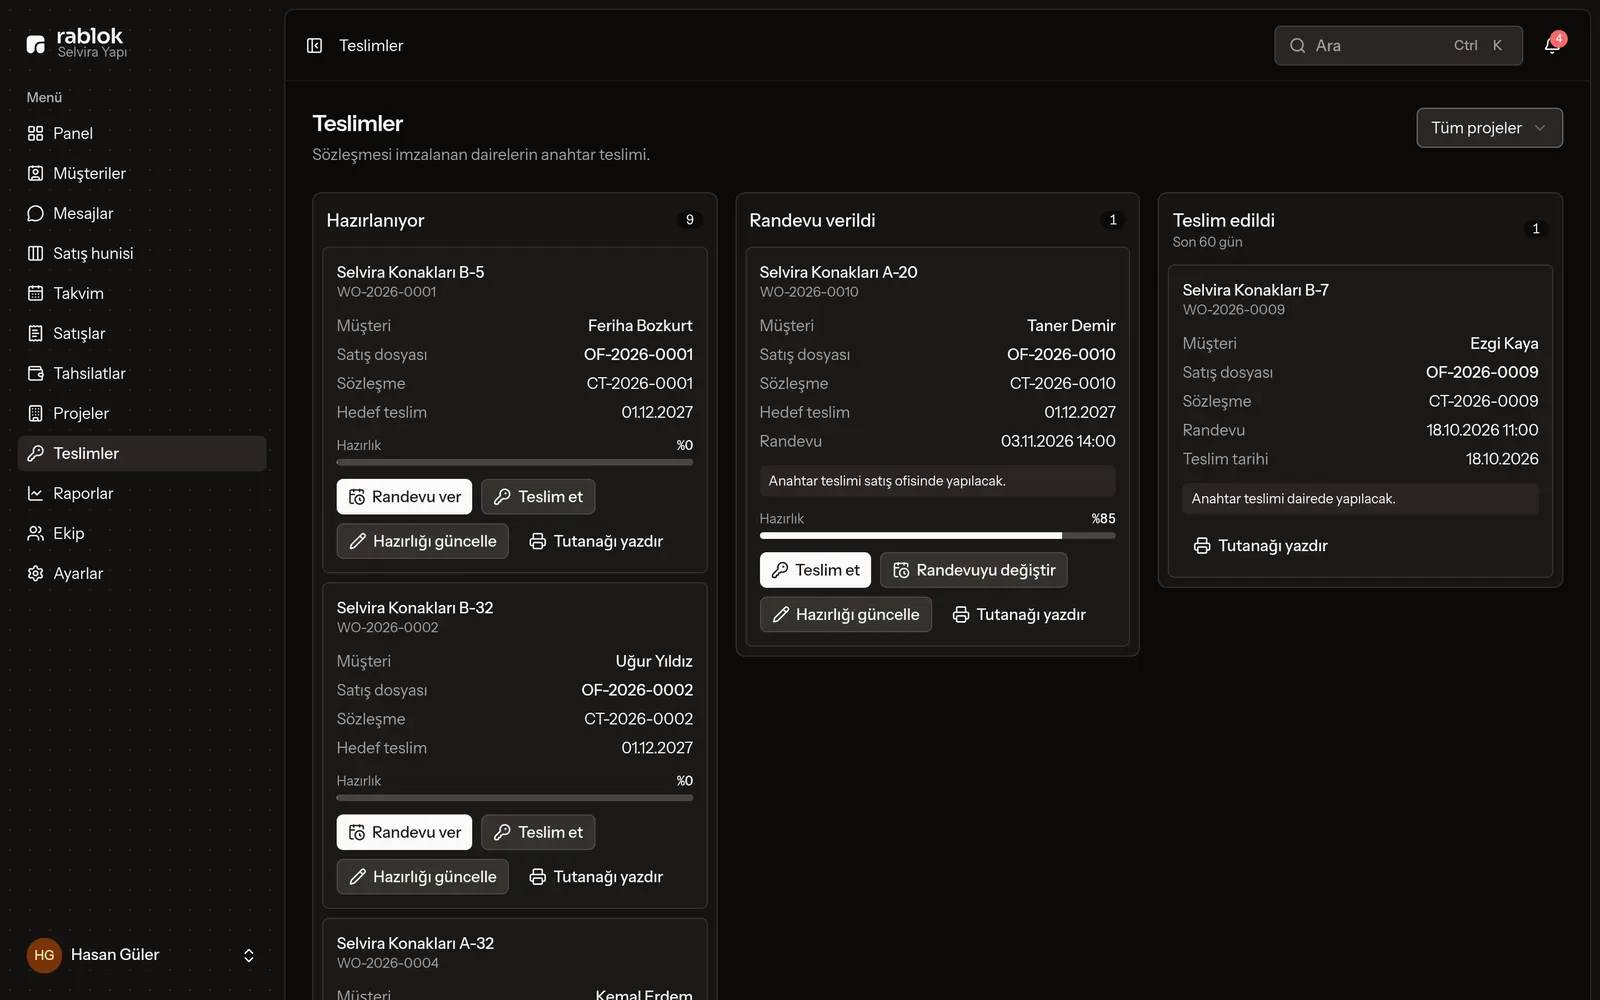1600x1000 pixels.
Task: Click the Selvira Konakları A-32 card title
Action: coord(415,944)
